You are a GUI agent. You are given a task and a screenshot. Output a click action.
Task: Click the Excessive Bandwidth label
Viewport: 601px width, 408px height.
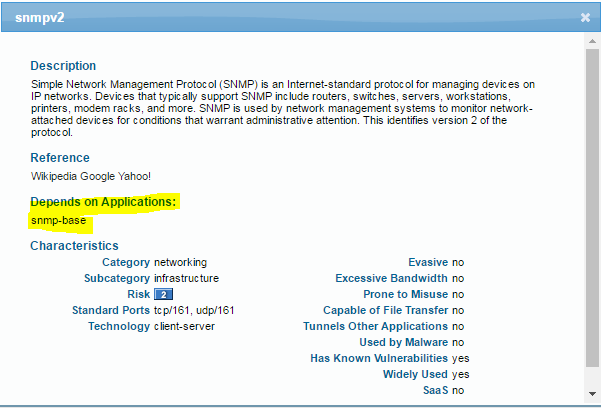[x=392, y=278]
